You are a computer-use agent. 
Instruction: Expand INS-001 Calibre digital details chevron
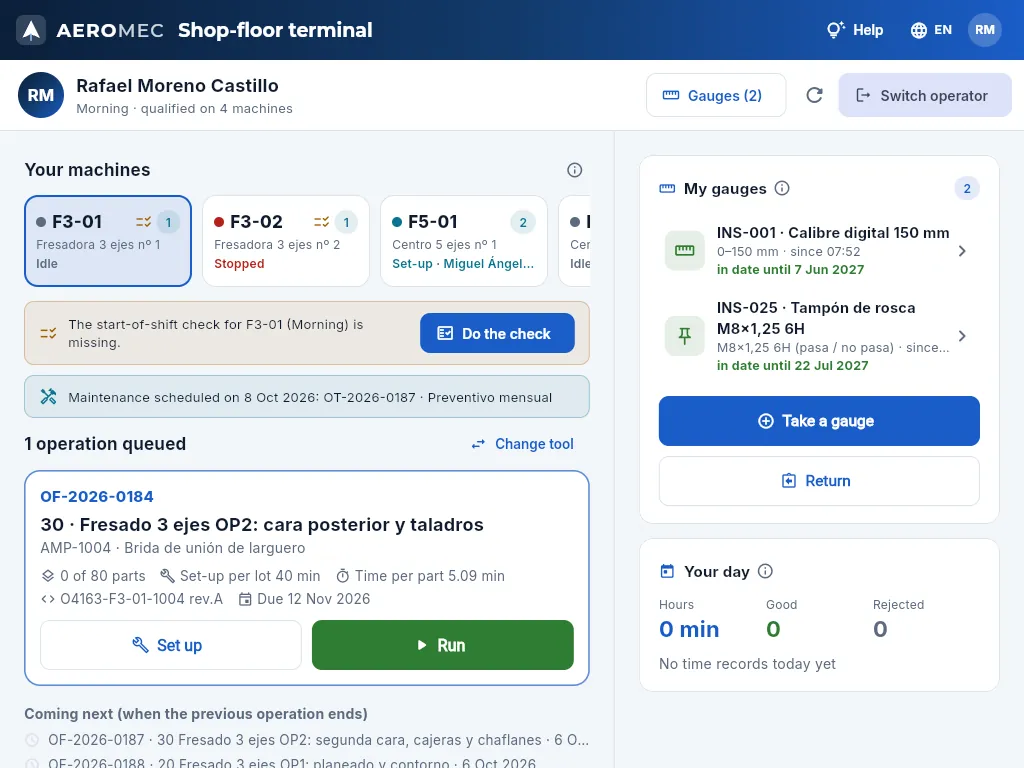click(x=961, y=251)
